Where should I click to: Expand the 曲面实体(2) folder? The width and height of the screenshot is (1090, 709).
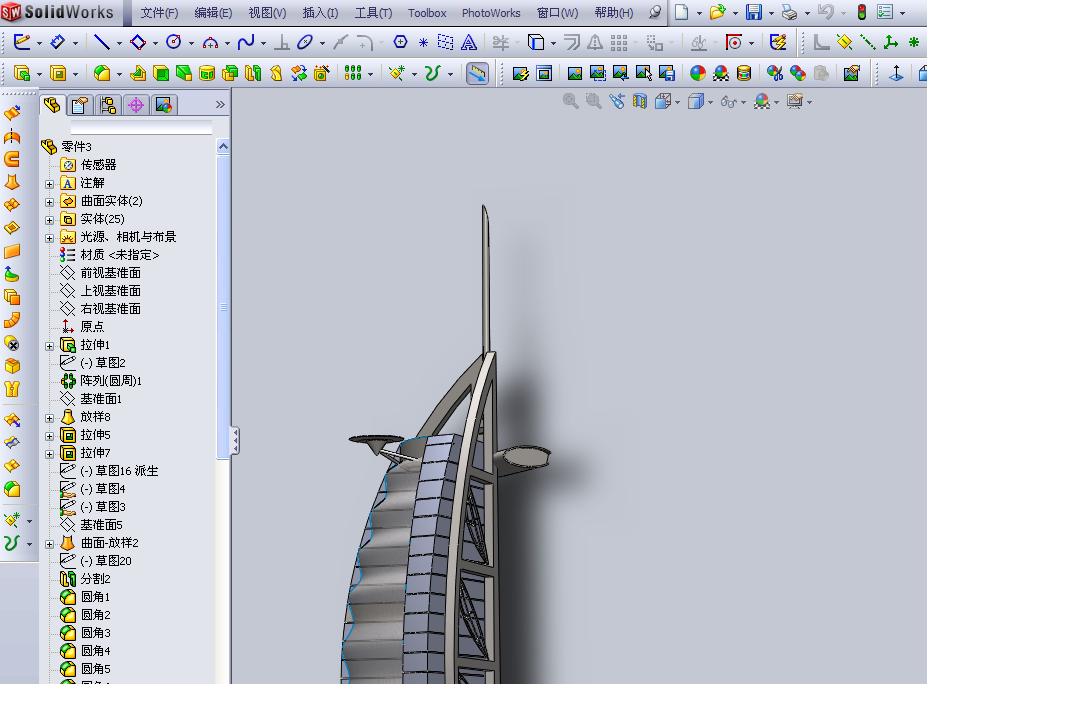[x=49, y=202]
